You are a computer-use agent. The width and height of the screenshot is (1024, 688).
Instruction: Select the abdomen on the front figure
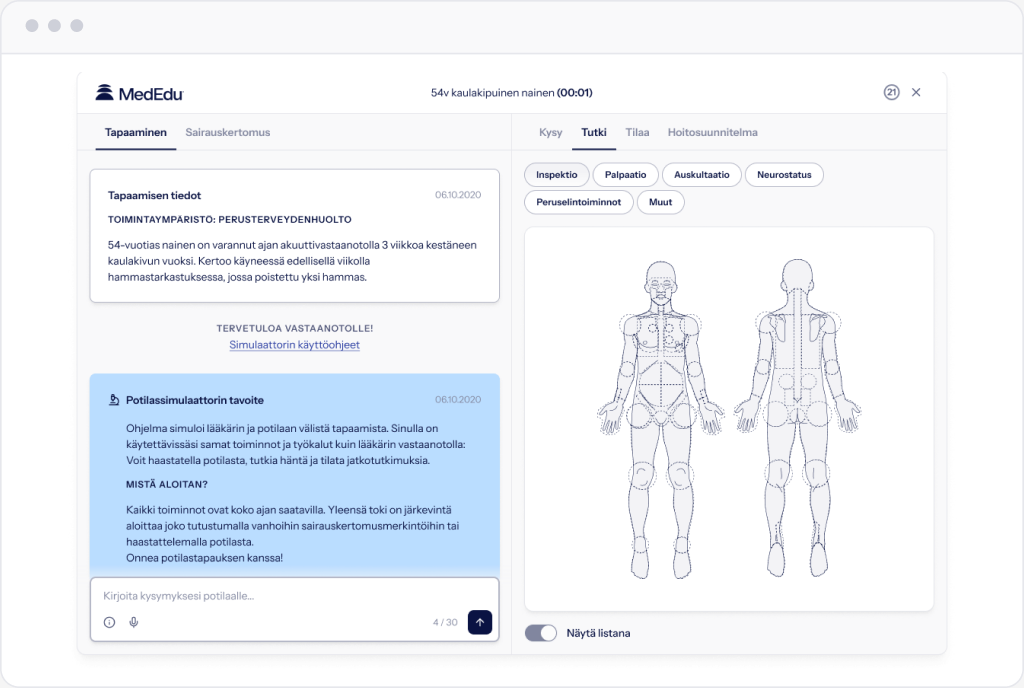661,385
